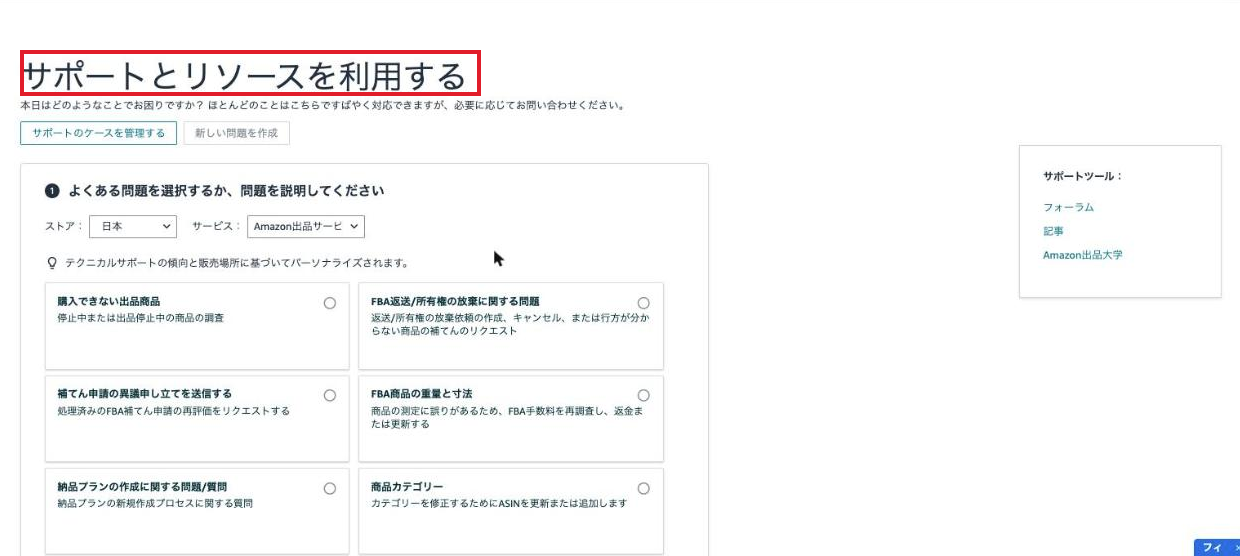Select the 納品プランの作成に関する問題/質問 radio button
Image resolution: width=1240 pixels, height=556 pixels.
(330, 489)
